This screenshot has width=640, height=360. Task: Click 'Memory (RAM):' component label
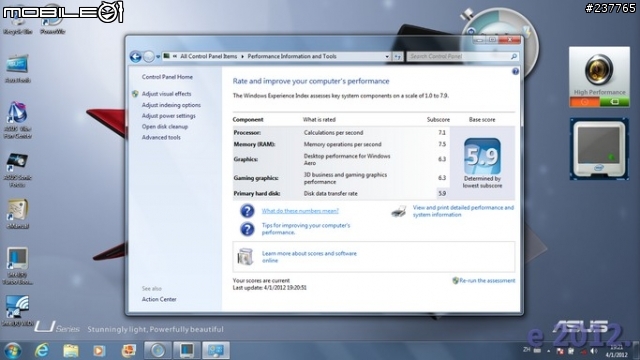point(254,144)
